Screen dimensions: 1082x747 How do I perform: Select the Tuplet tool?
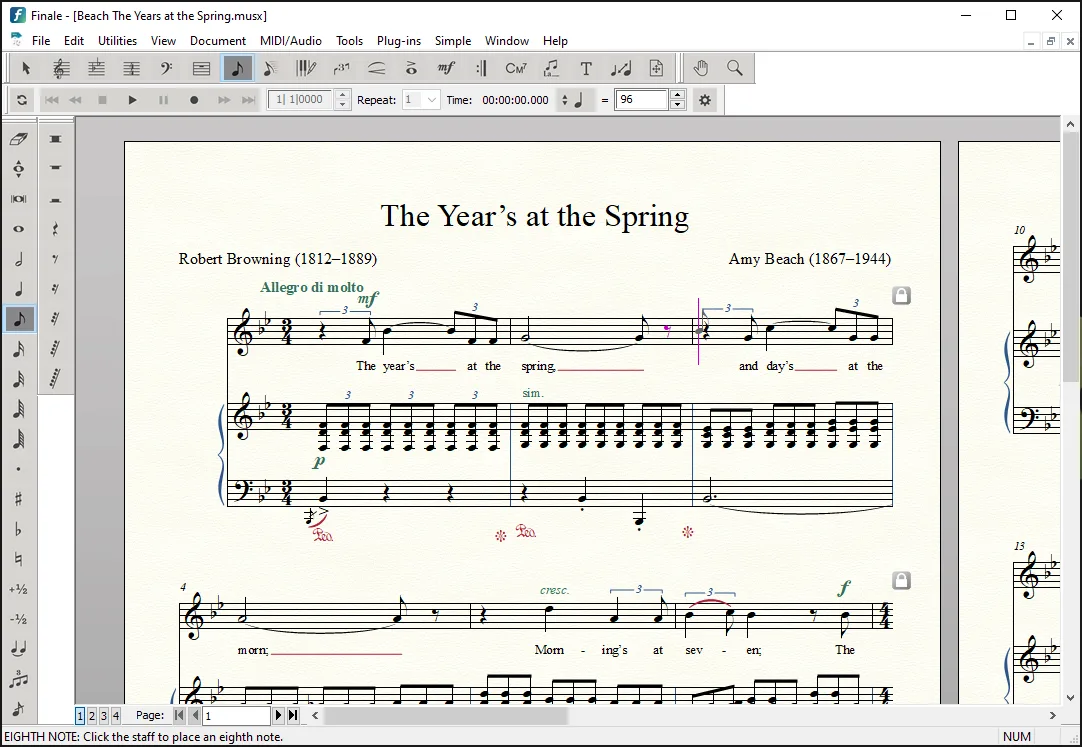click(341, 68)
